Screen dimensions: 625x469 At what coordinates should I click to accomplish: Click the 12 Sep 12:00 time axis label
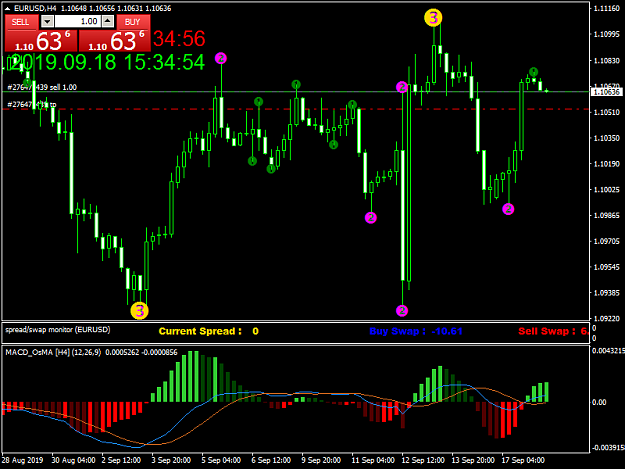tap(423, 460)
